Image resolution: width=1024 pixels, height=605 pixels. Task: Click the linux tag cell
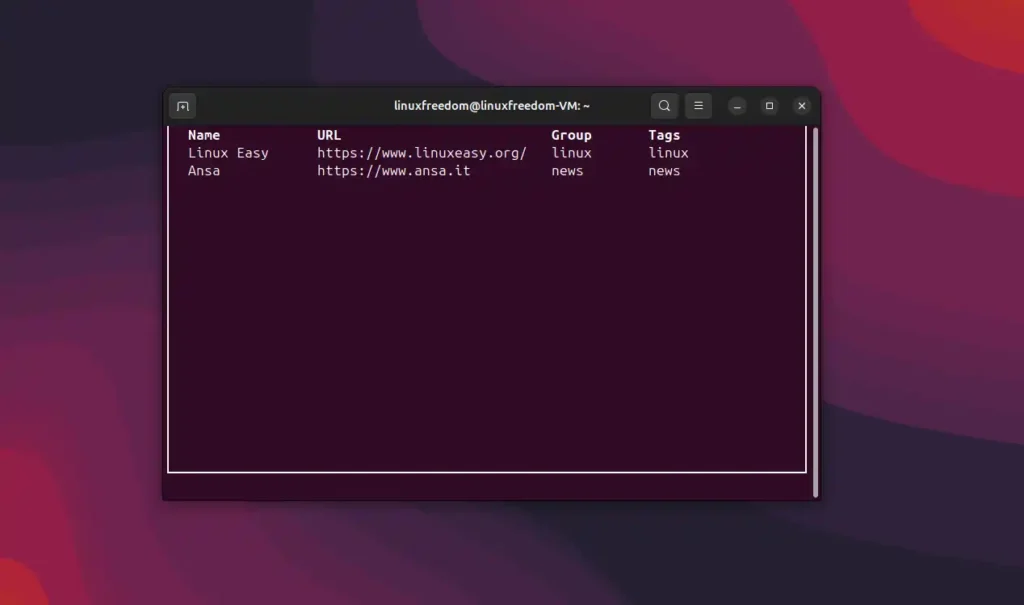(x=668, y=153)
